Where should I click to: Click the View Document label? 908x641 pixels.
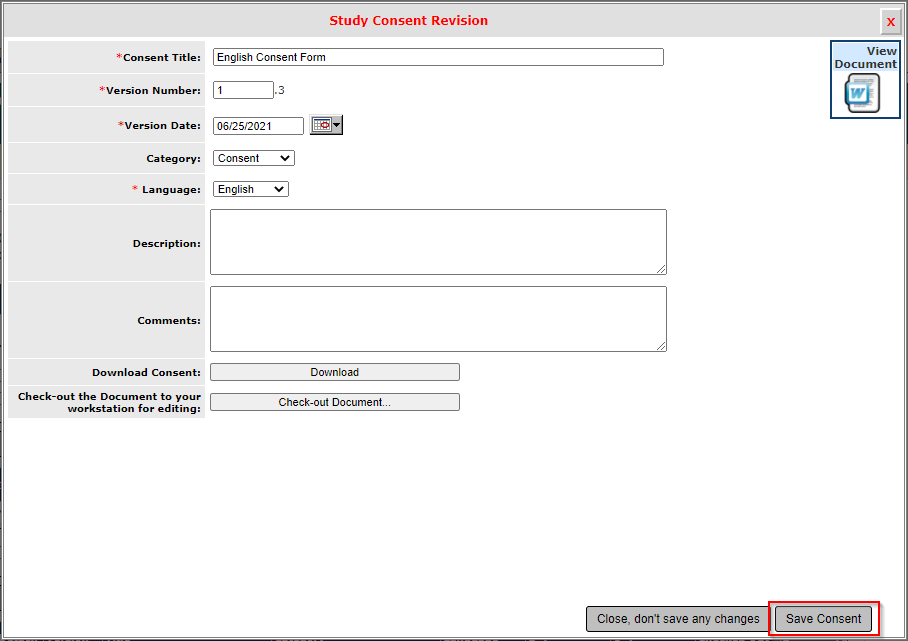[x=866, y=57]
